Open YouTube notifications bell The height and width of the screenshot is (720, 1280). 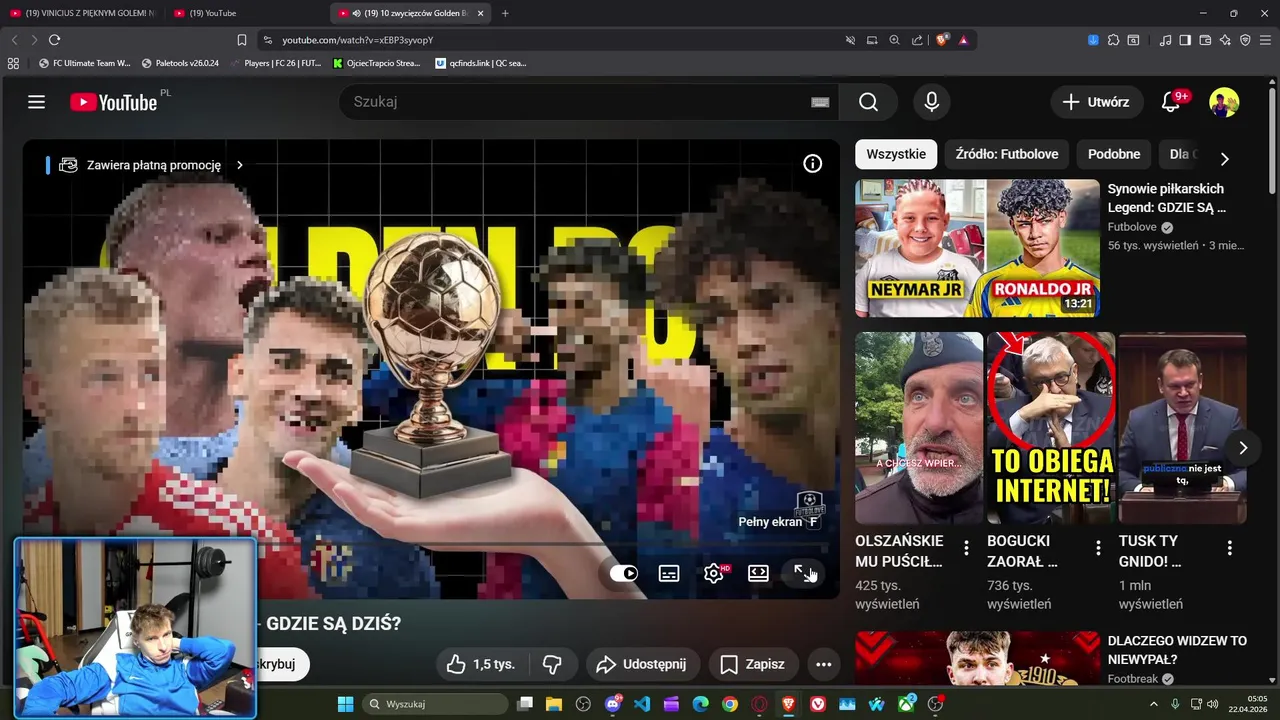1170,102
